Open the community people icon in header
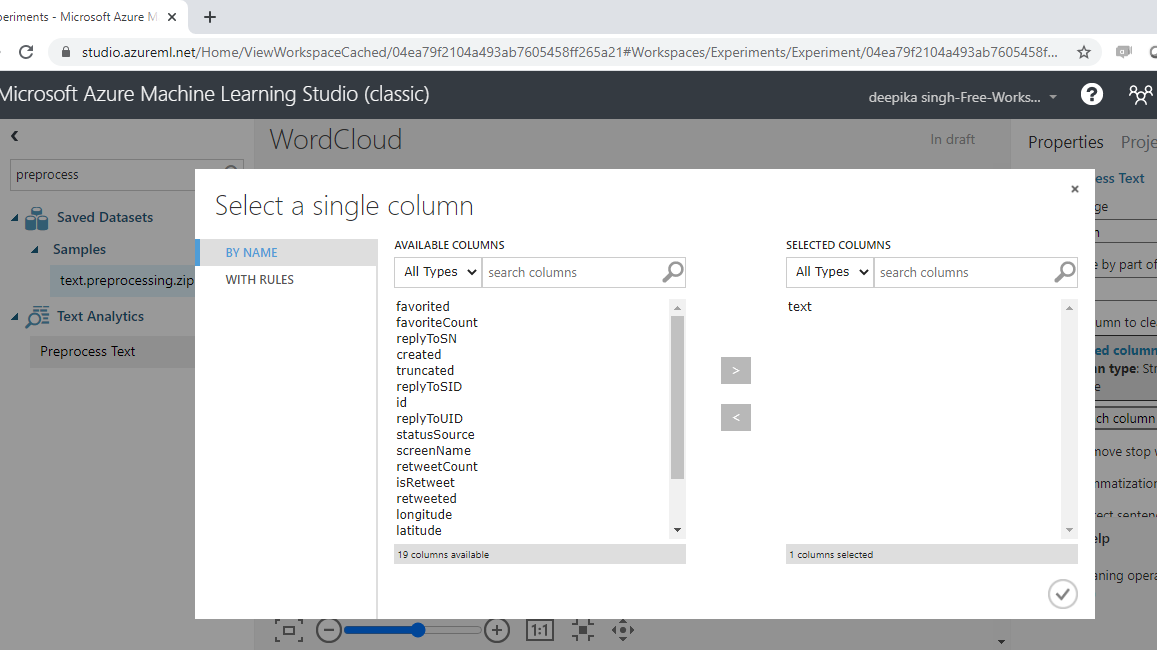 (x=1140, y=94)
